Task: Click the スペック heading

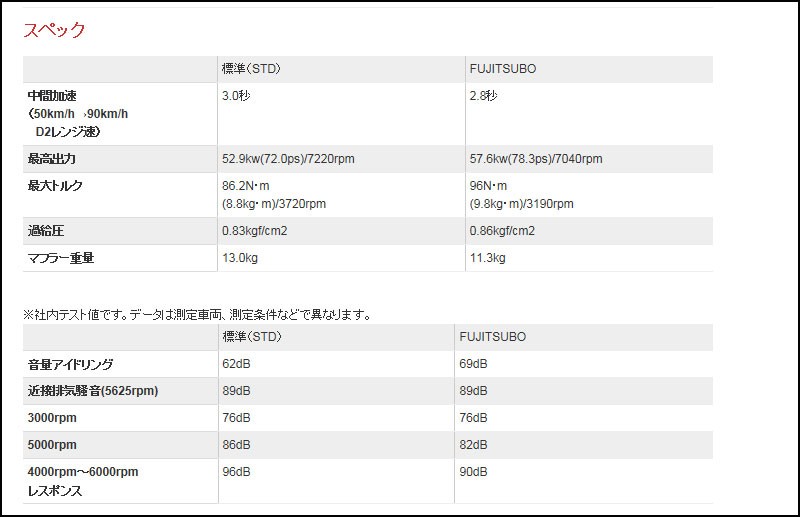Action: tap(55, 30)
